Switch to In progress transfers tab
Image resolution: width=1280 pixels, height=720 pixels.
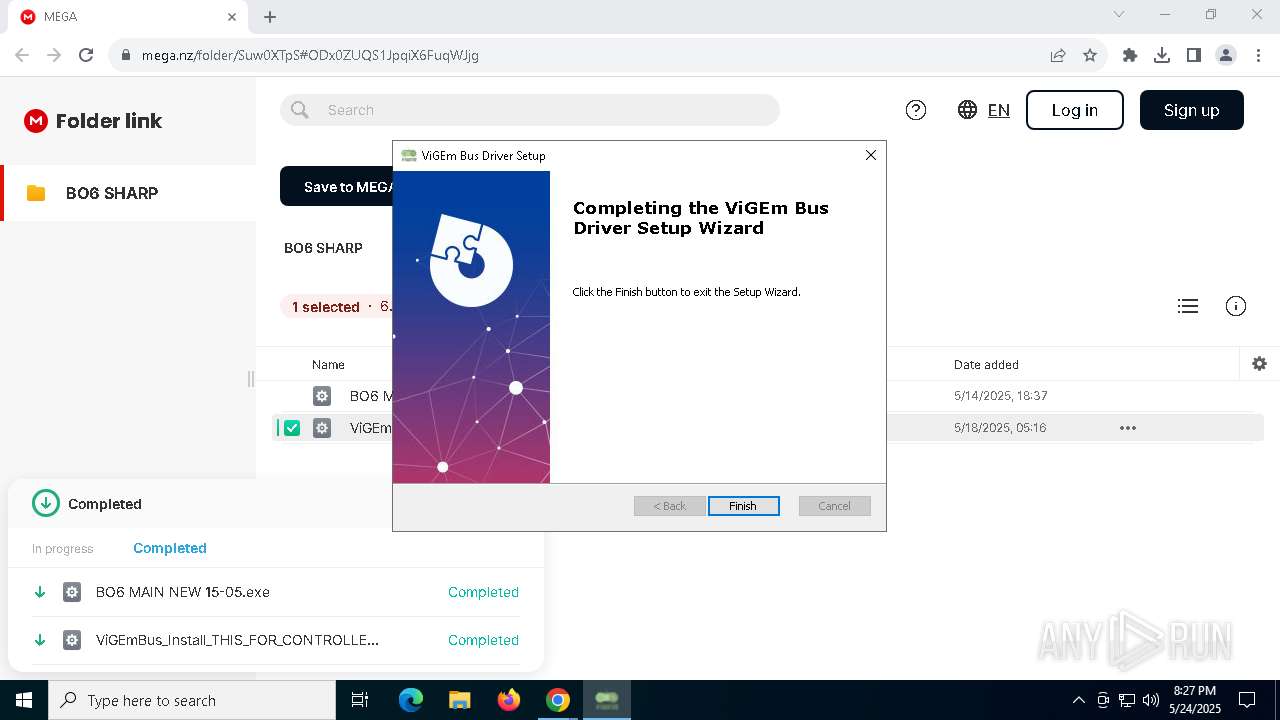coord(62,549)
